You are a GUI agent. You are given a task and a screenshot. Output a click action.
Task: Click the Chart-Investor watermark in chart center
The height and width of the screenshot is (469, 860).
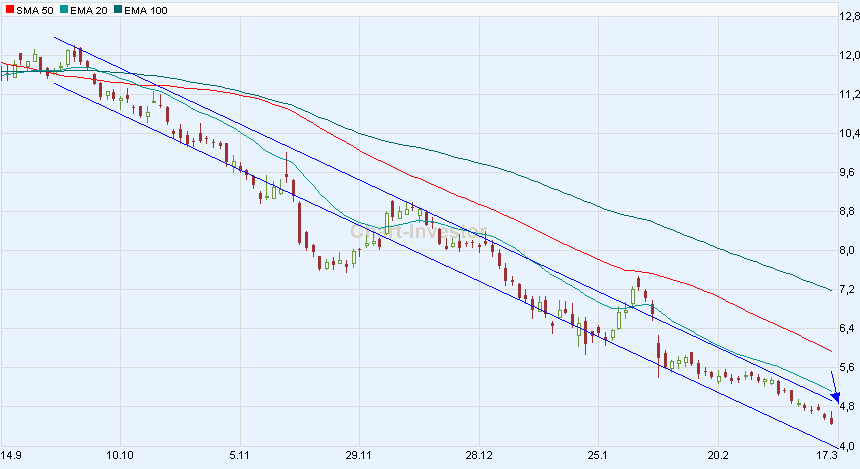coord(416,231)
